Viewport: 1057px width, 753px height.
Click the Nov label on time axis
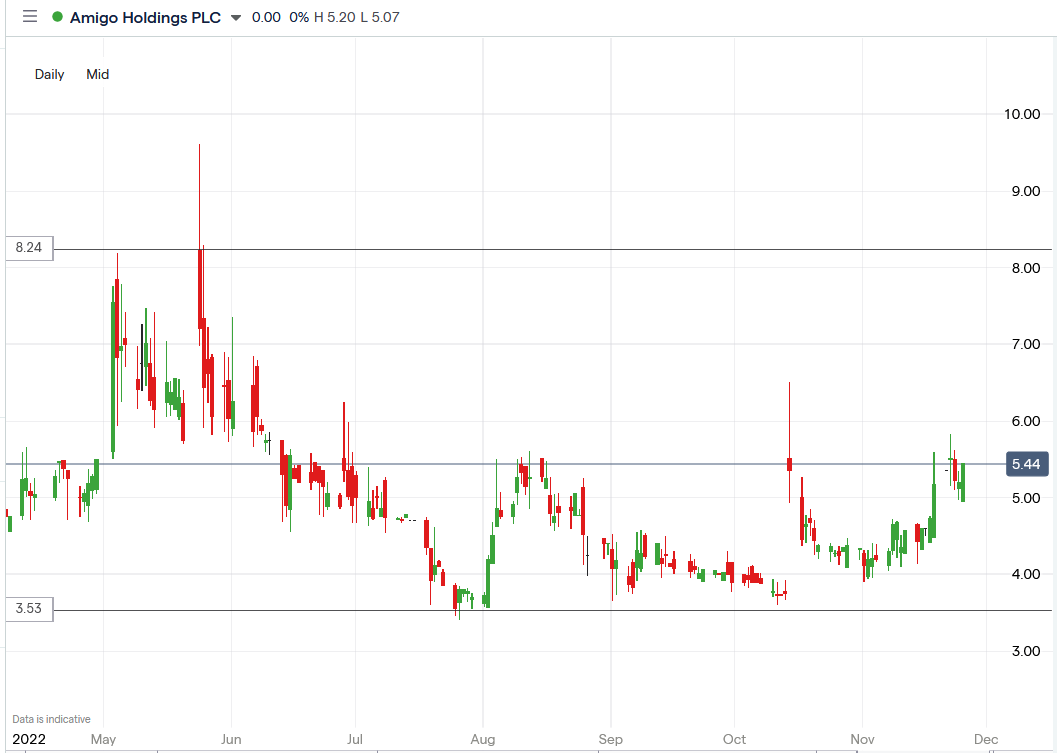pyautogui.click(x=862, y=740)
